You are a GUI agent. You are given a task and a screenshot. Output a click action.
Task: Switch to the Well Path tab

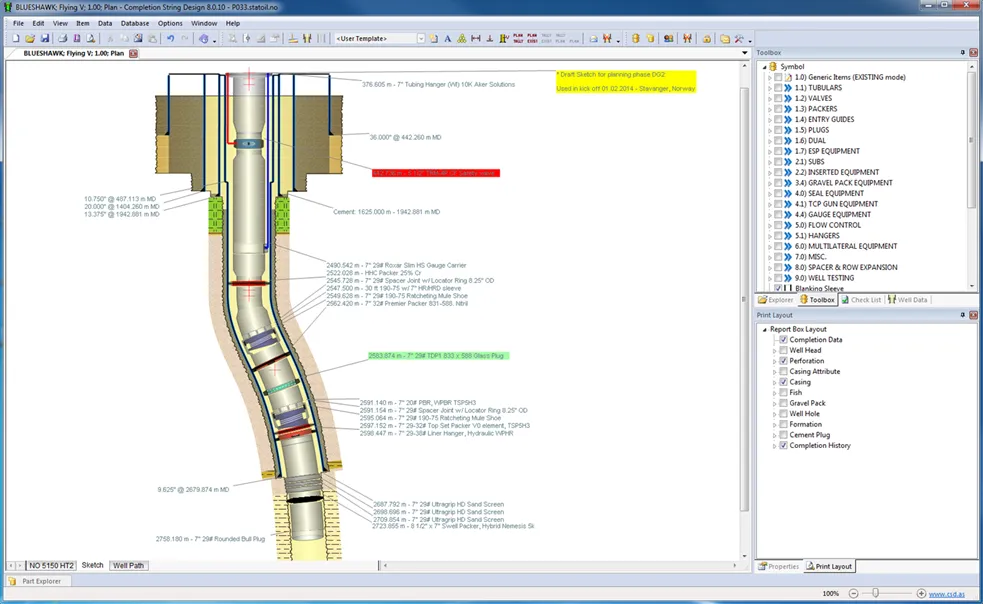click(128, 566)
